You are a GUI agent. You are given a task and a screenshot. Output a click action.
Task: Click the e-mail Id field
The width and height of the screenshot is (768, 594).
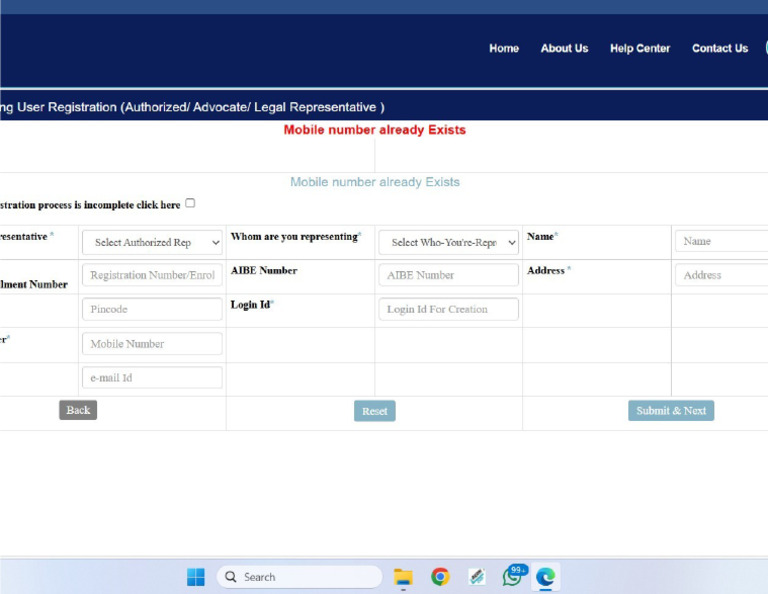152,378
